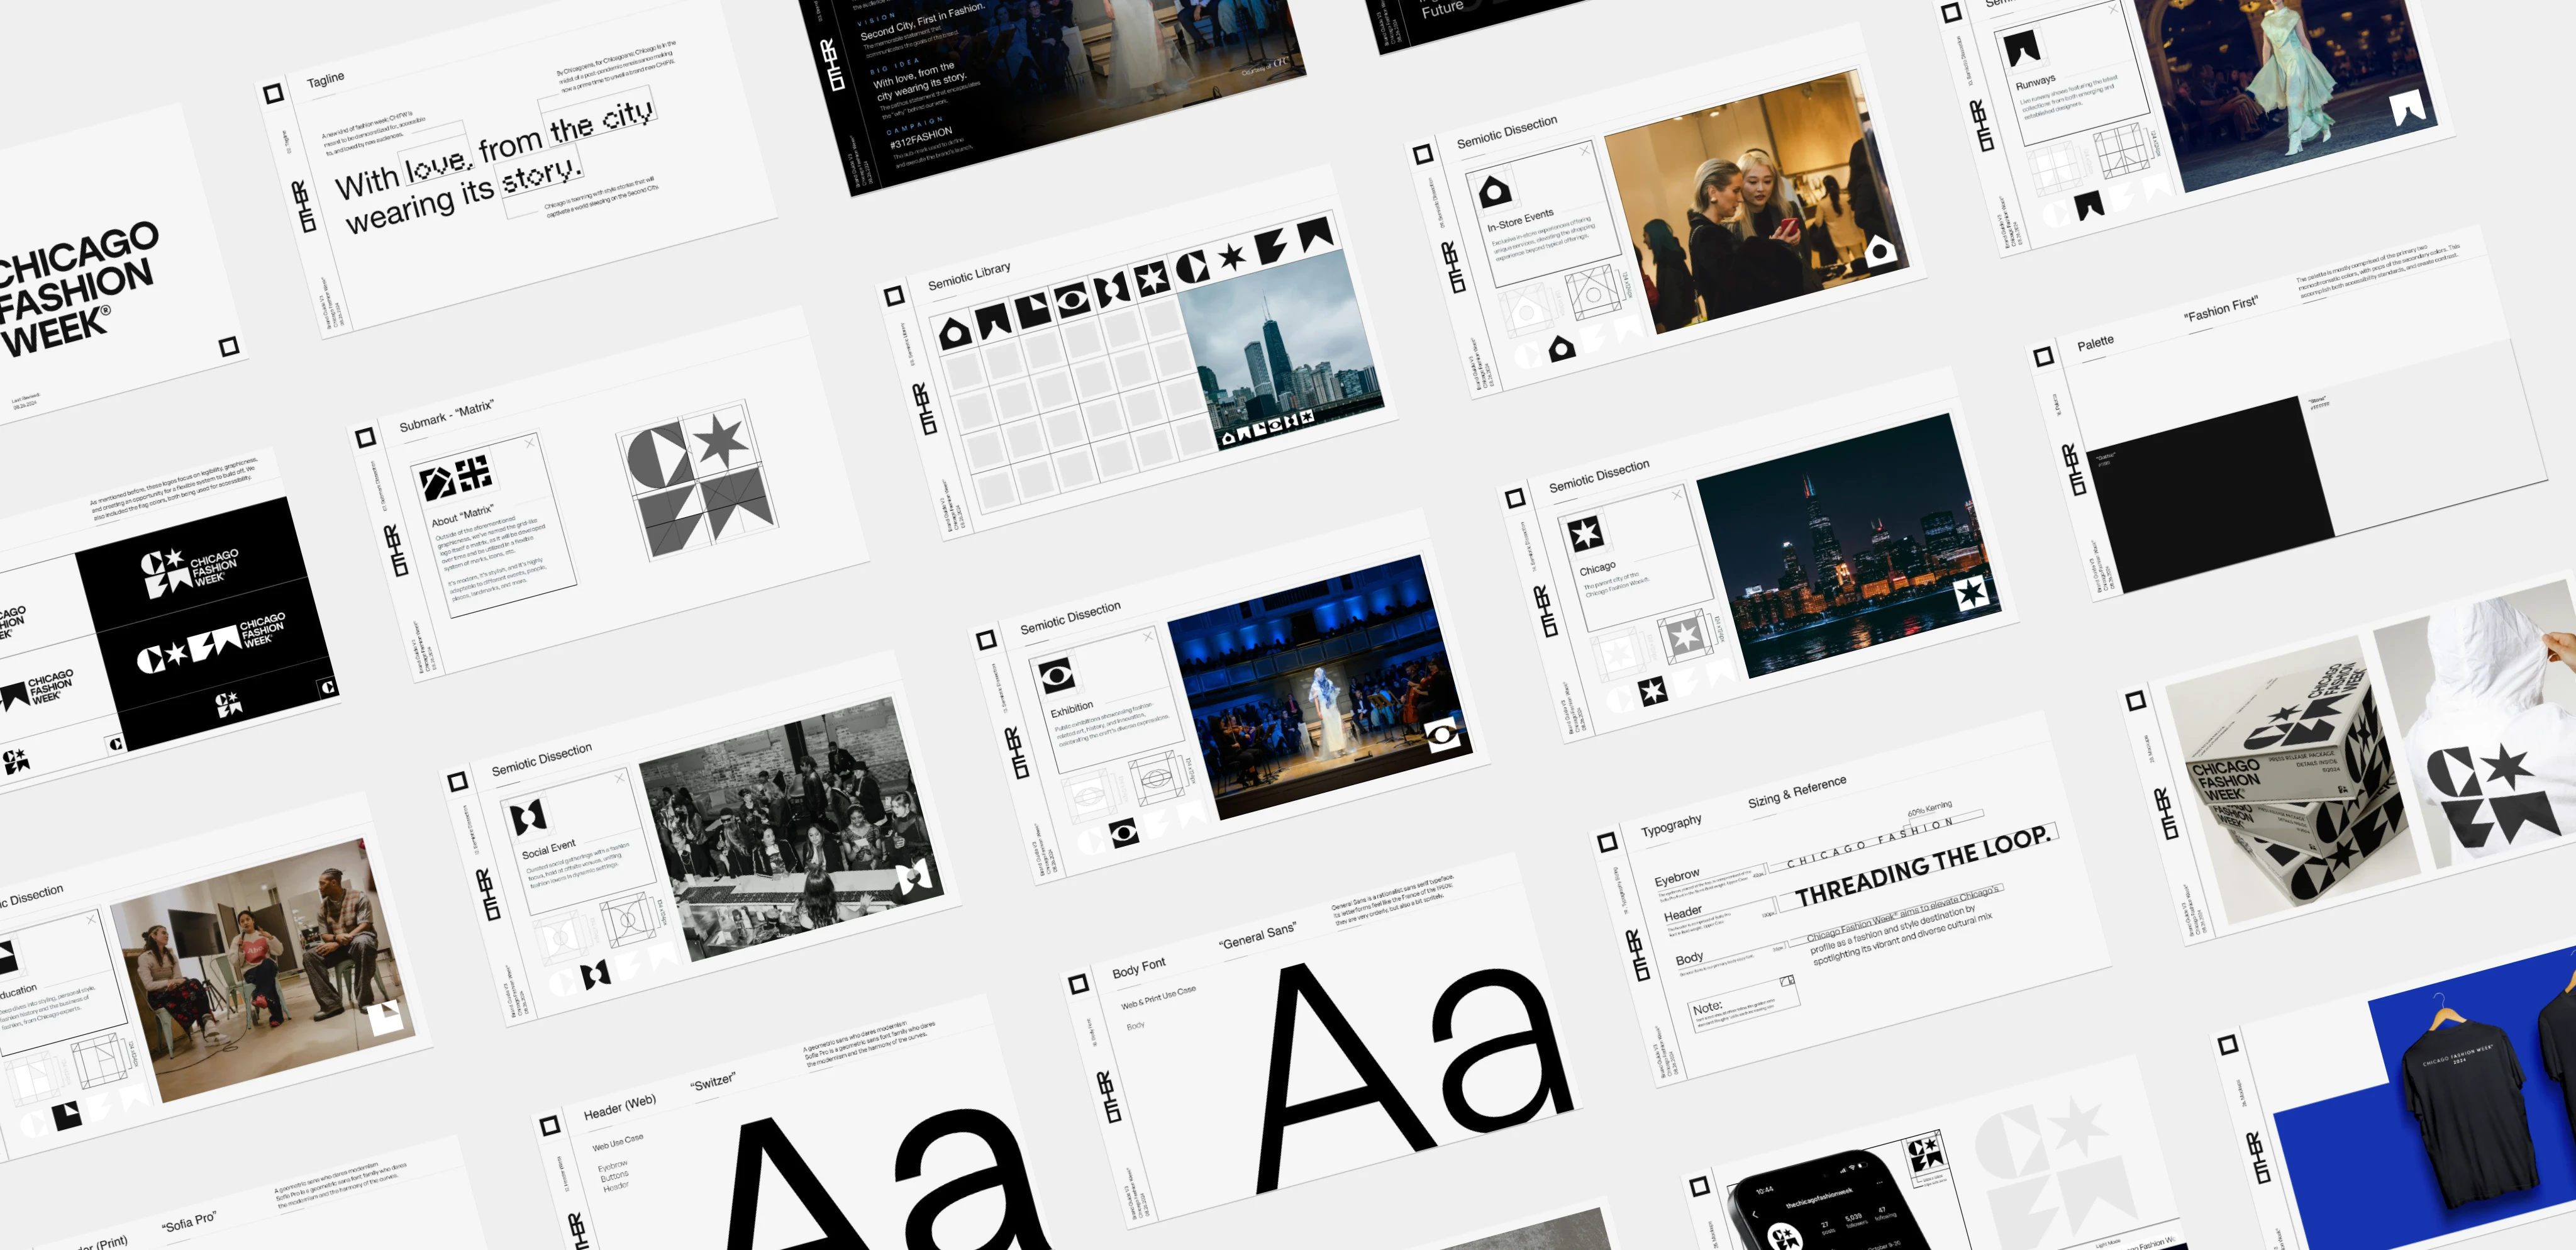
Task: Click the square box beside Tagline heading
Action: [273, 94]
